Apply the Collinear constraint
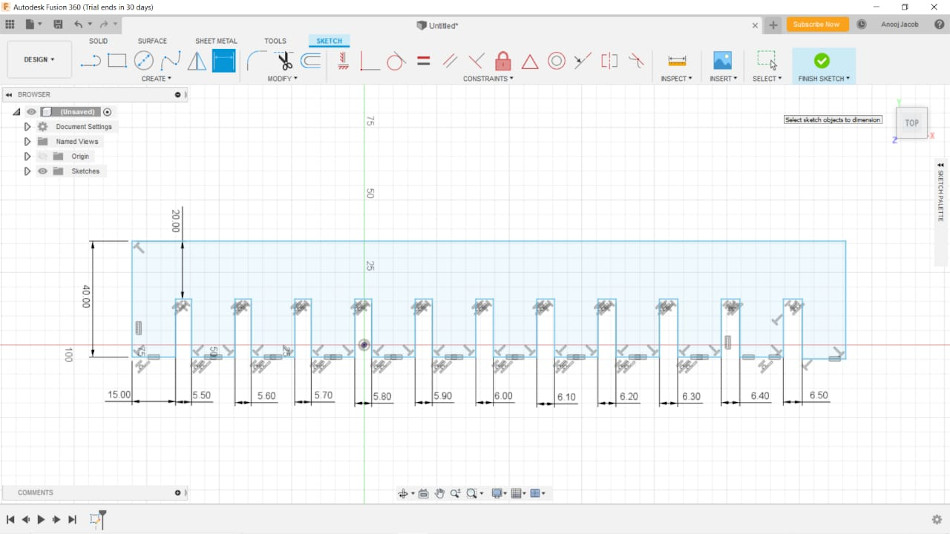Viewport: 950px width, 534px height. coord(583,61)
